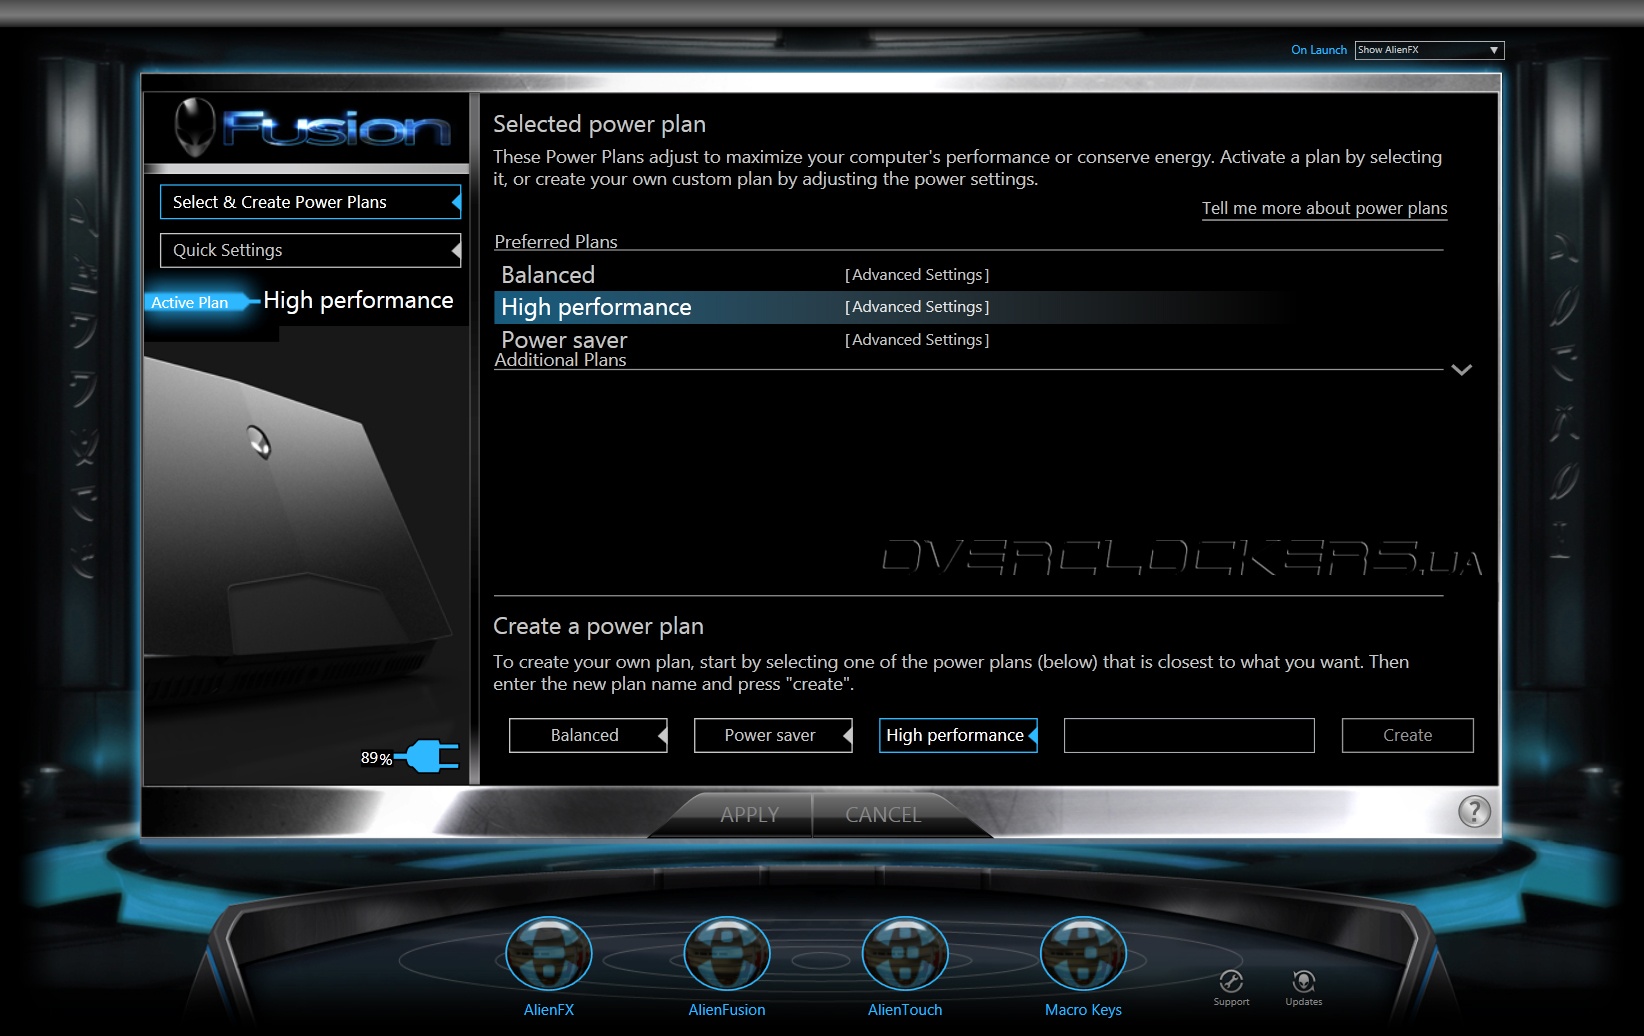
Task: Click the AlienFX label in the dock
Action: (549, 1010)
